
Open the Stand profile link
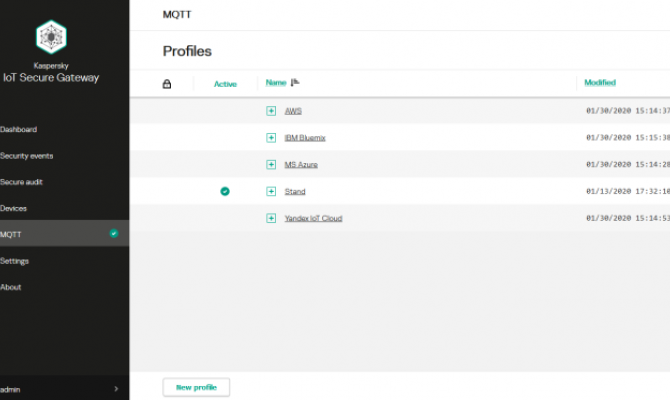[295, 191]
